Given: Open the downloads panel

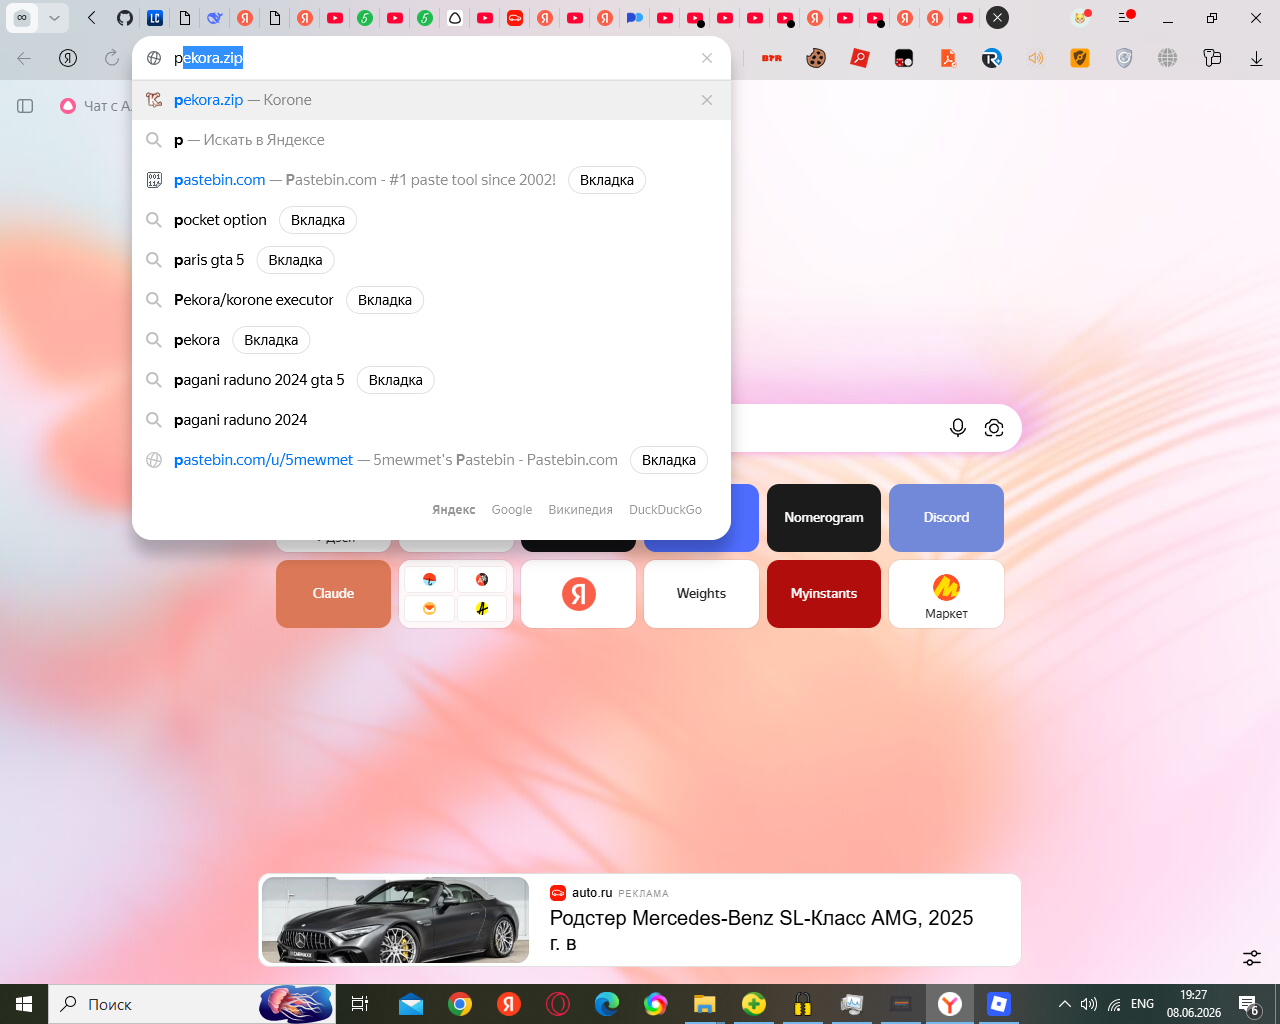Looking at the screenshot, I should pyautogui.click(x=1256, y=58).
